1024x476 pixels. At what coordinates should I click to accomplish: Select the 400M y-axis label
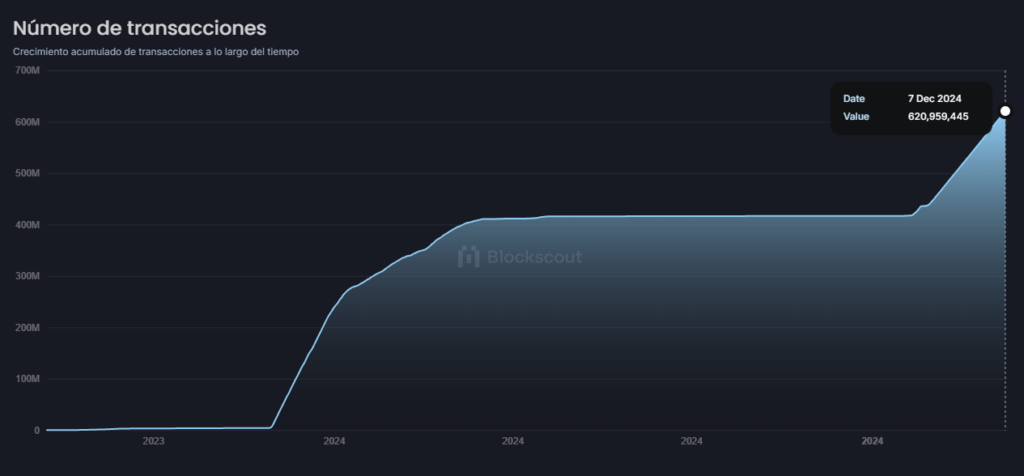pyautogui.click(x=27, y=225)
